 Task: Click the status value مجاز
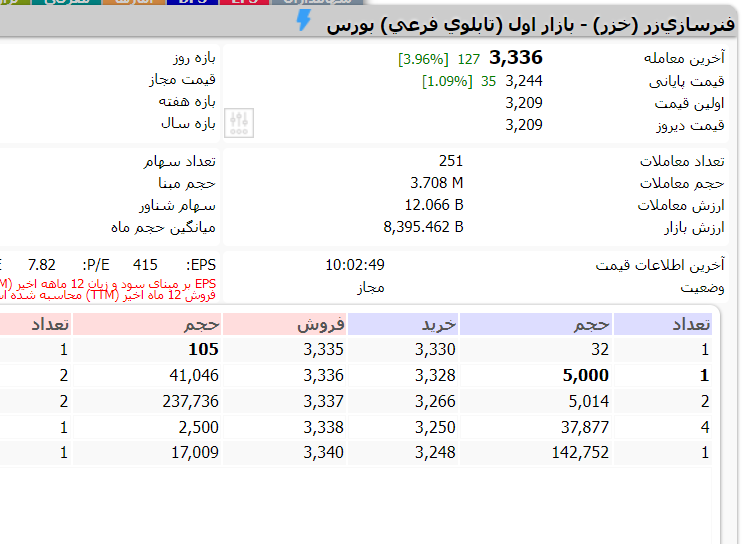371,287
